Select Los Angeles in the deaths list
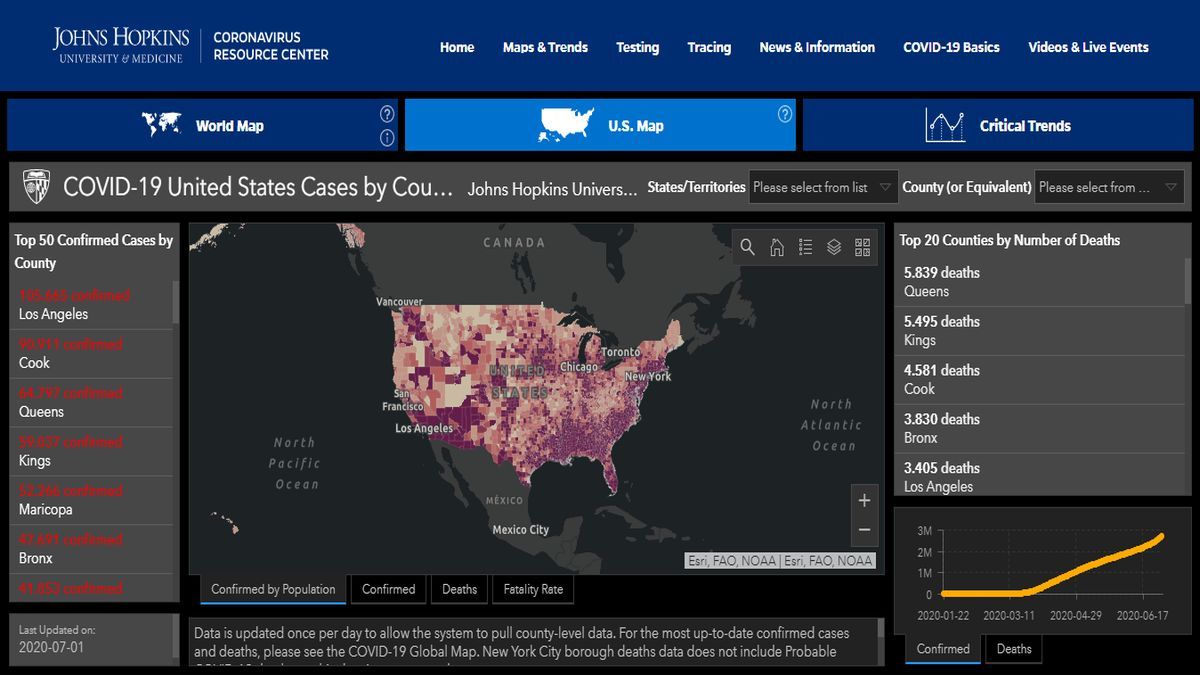1200x675 pixels. click(1039, 475)
